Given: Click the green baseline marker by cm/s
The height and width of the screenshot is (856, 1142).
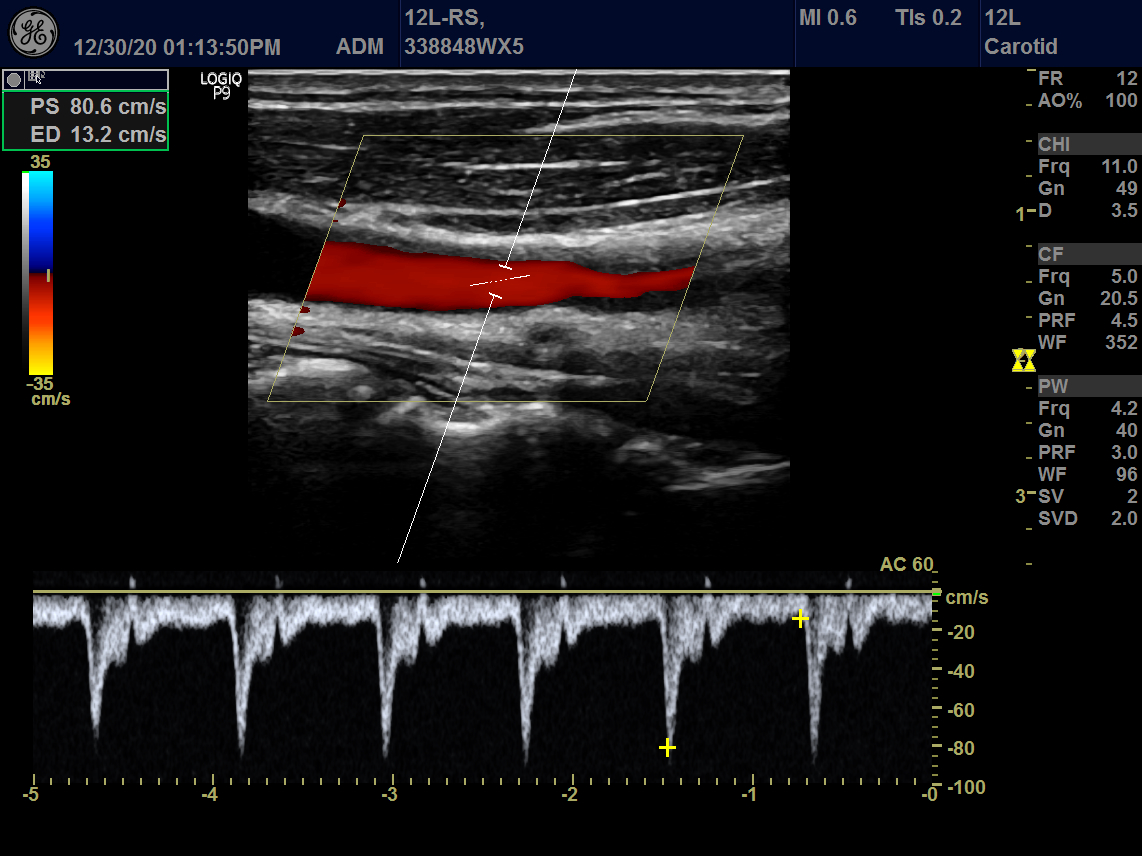Looking at the screenshot, I should [936, 593].
